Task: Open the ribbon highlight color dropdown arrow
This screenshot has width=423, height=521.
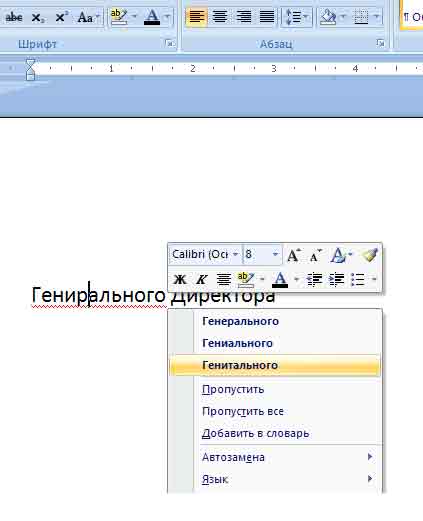Action: coord(134,17)
